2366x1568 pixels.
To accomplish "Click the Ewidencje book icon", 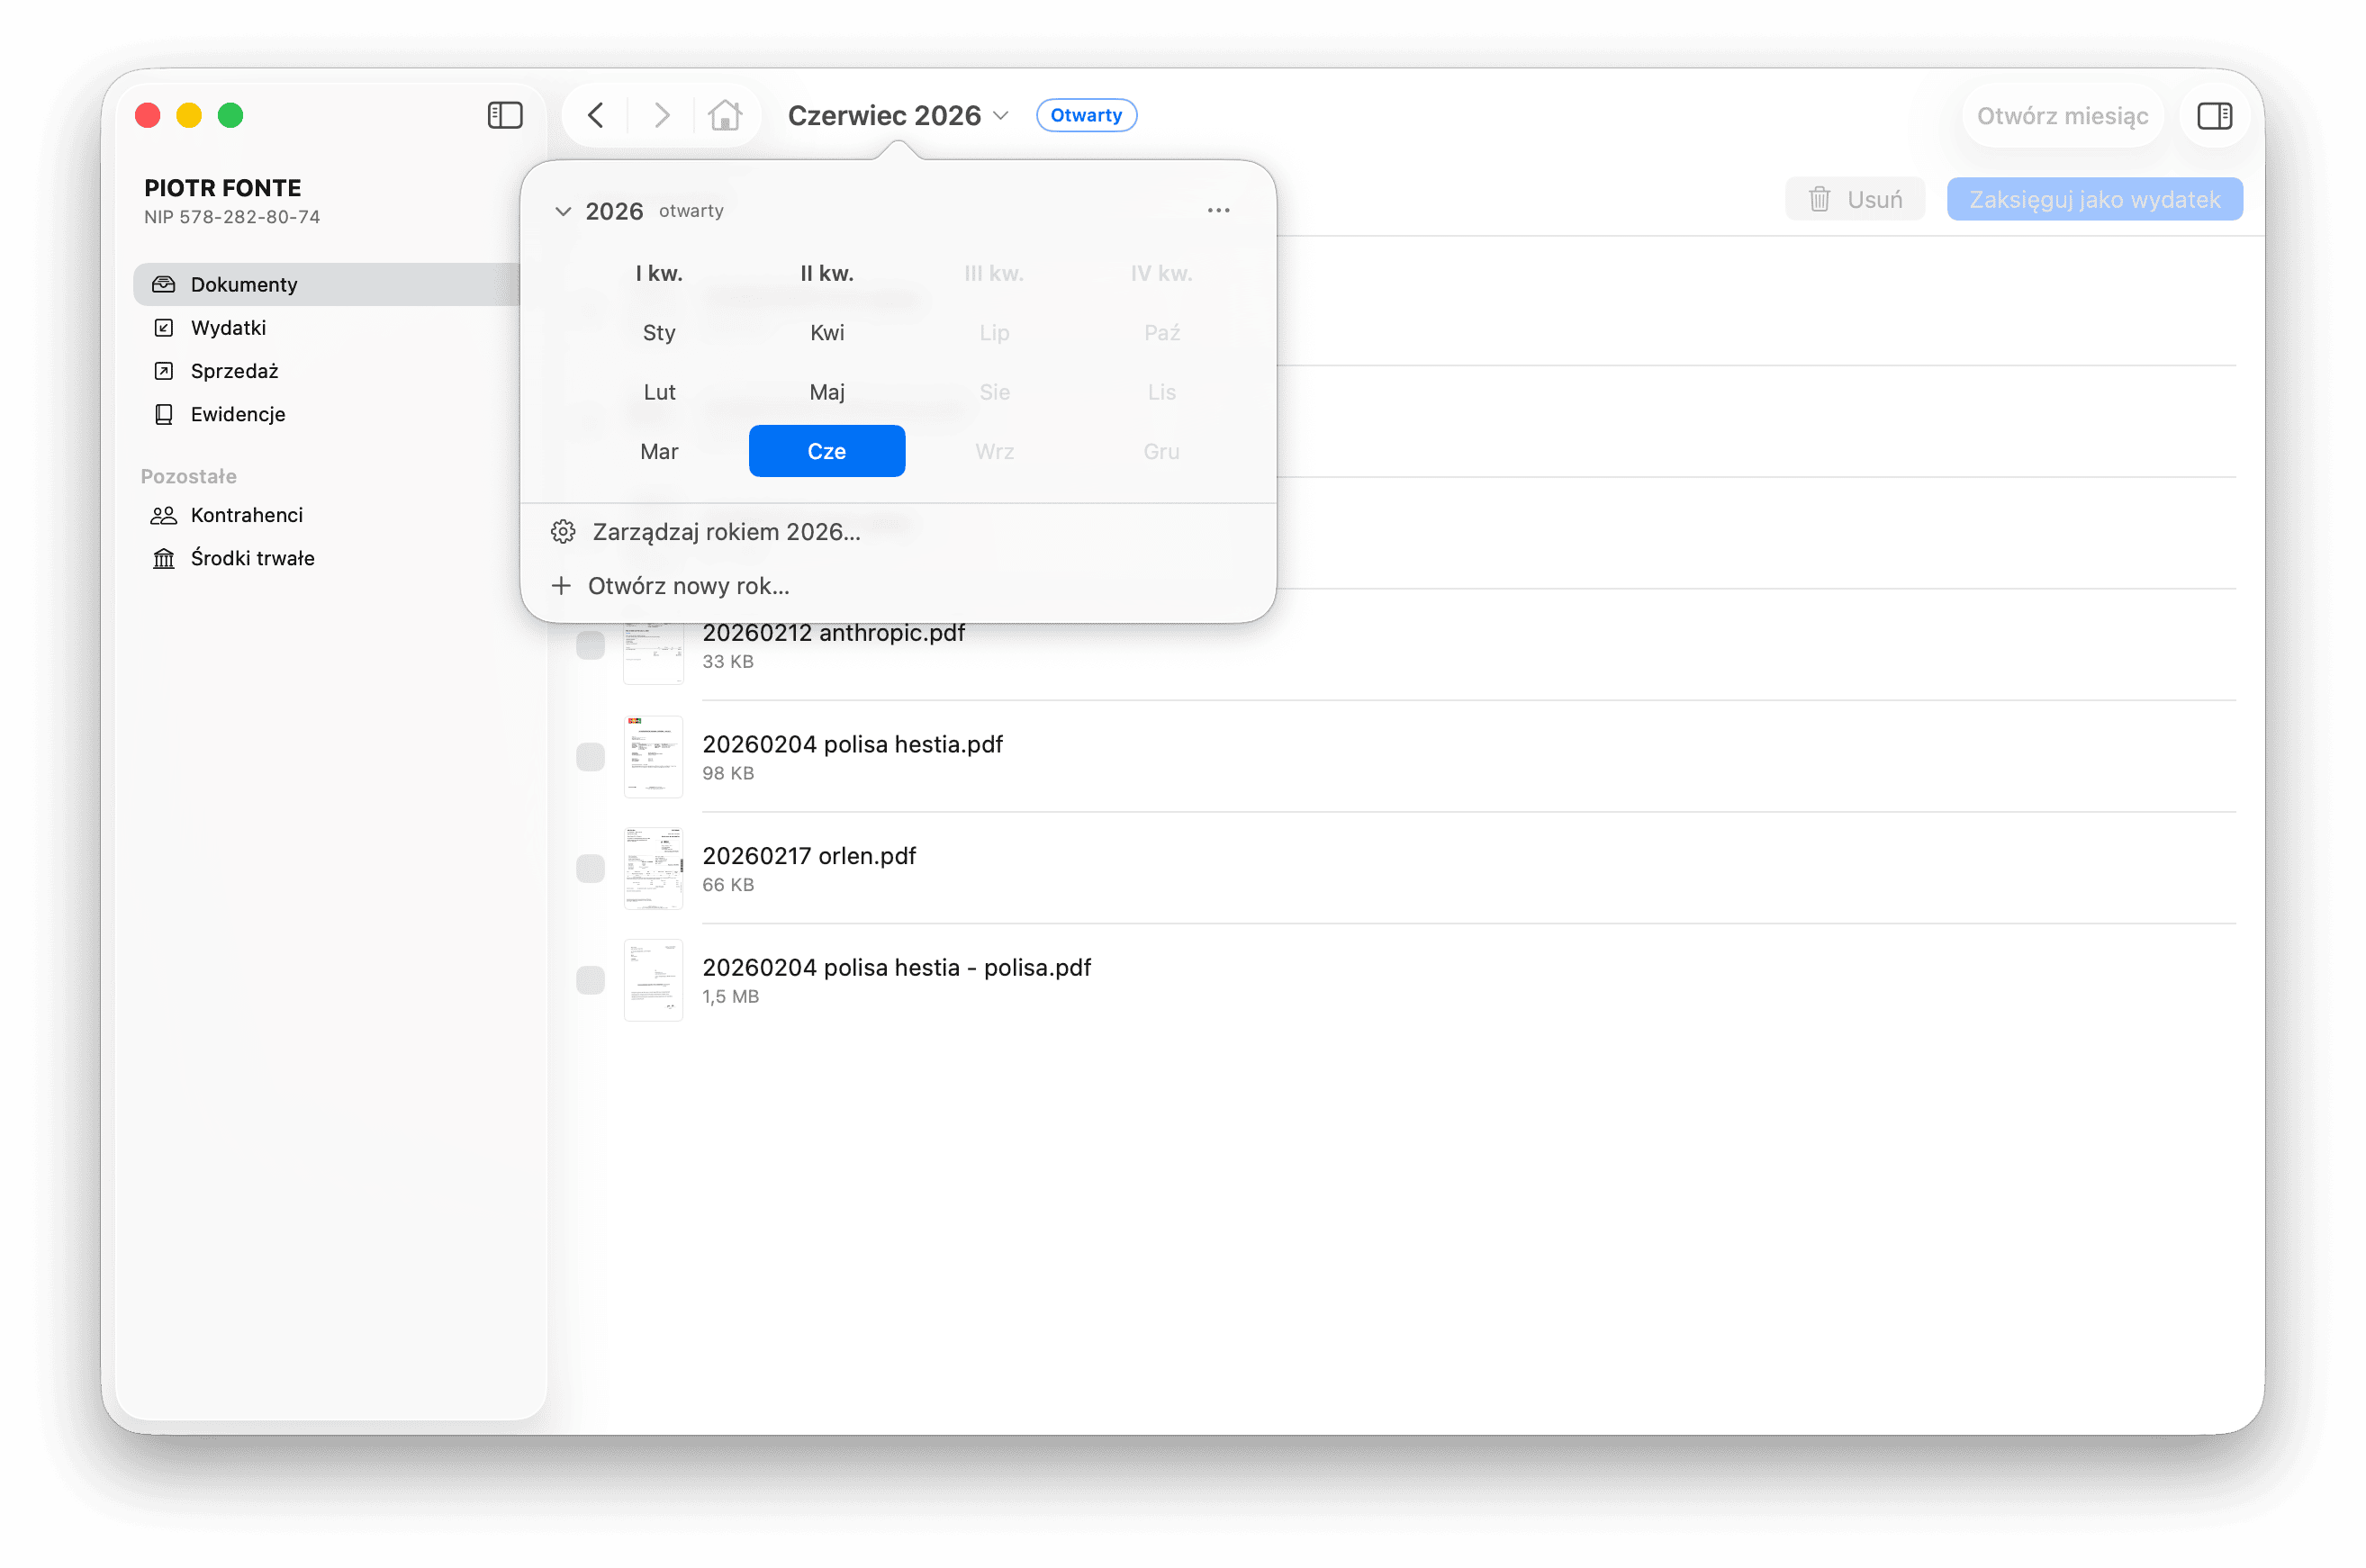I will (x=164, y=414).
